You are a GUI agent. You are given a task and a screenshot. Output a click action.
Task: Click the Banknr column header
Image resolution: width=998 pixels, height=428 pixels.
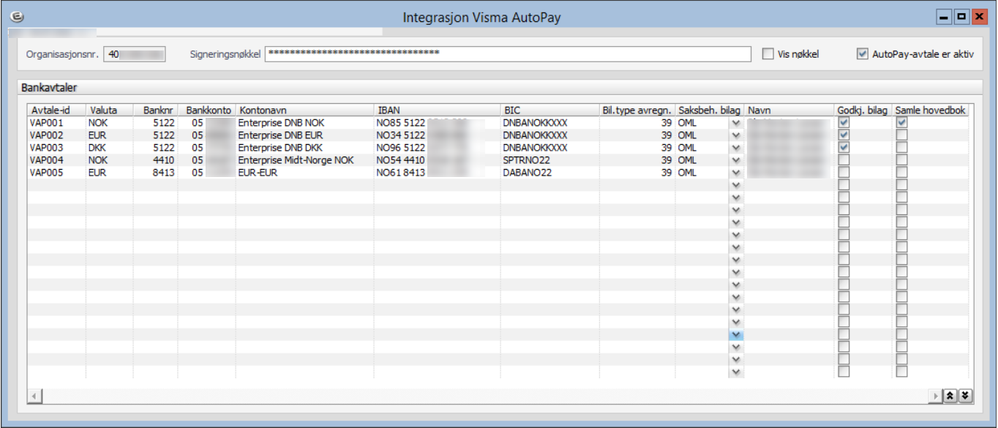pyautogui.click(x=155, y=110)
